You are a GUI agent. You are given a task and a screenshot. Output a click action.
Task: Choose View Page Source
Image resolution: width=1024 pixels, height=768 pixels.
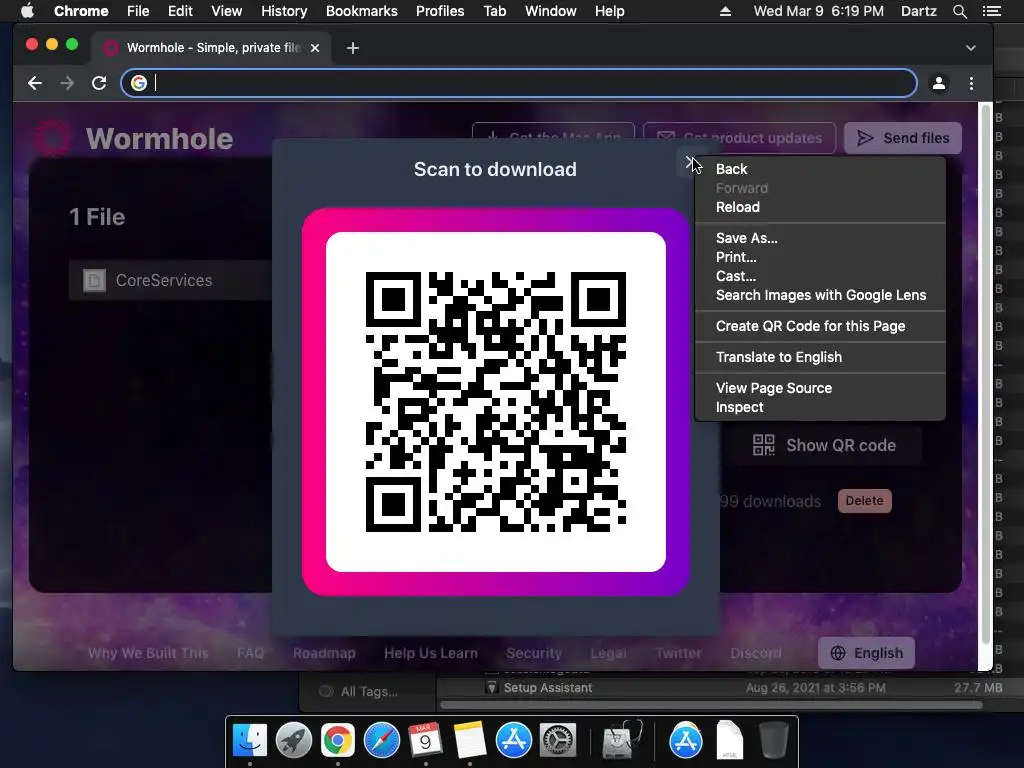773,388
